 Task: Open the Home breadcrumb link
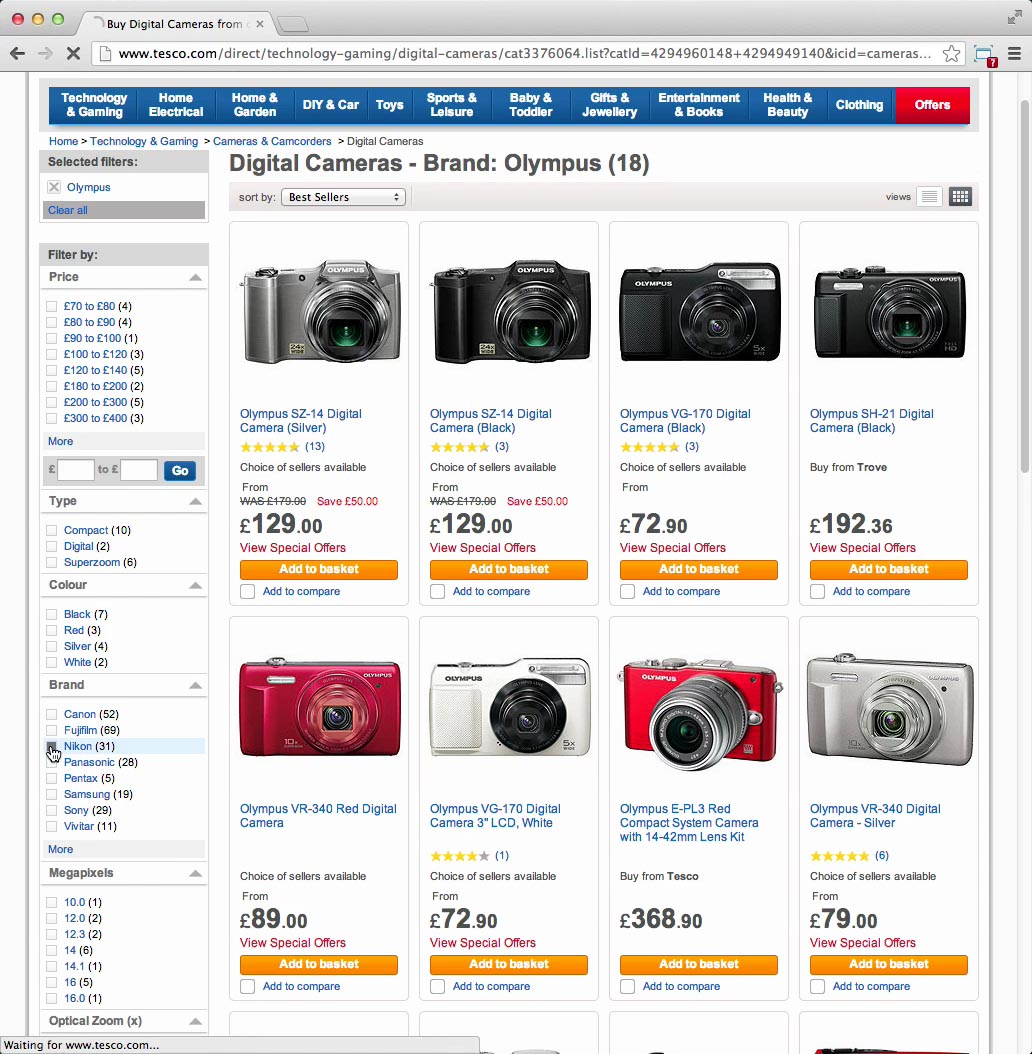[x=63, y=141]
